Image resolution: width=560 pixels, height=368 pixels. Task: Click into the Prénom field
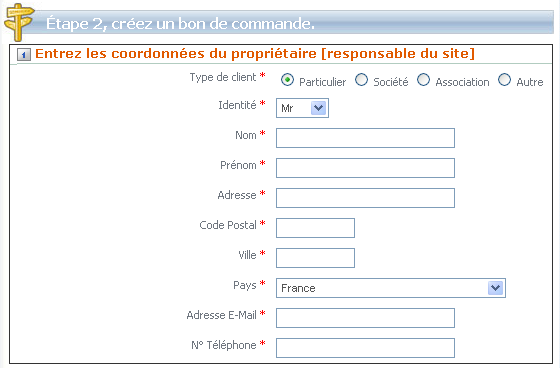tap(365, 168)
